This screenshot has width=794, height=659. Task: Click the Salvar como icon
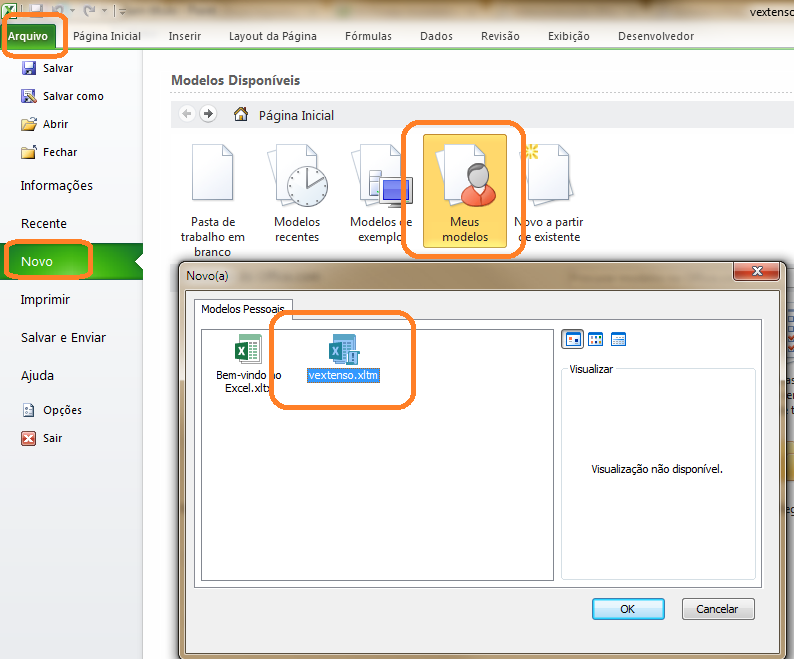coord(29,96)
